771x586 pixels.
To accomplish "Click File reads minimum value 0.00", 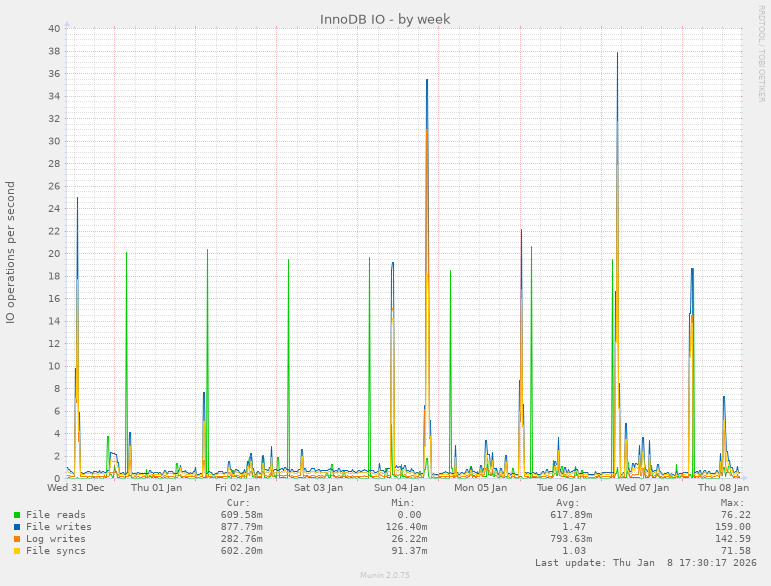I will point(409,515).
